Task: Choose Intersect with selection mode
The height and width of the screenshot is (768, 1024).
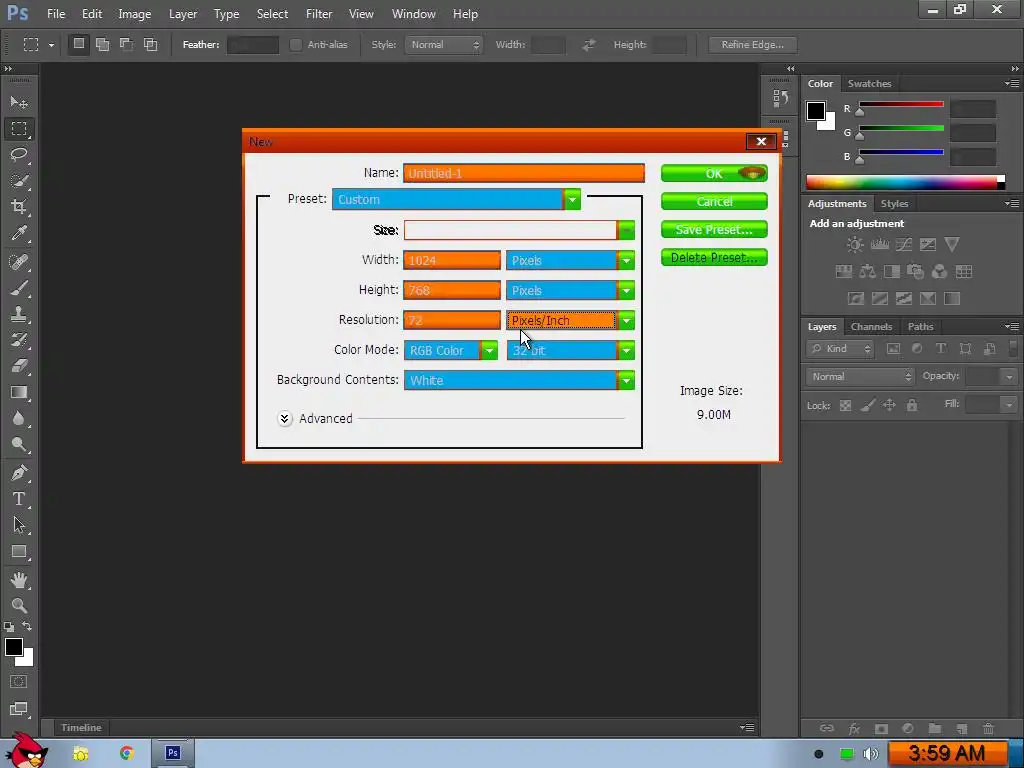Action: point(151,44)
